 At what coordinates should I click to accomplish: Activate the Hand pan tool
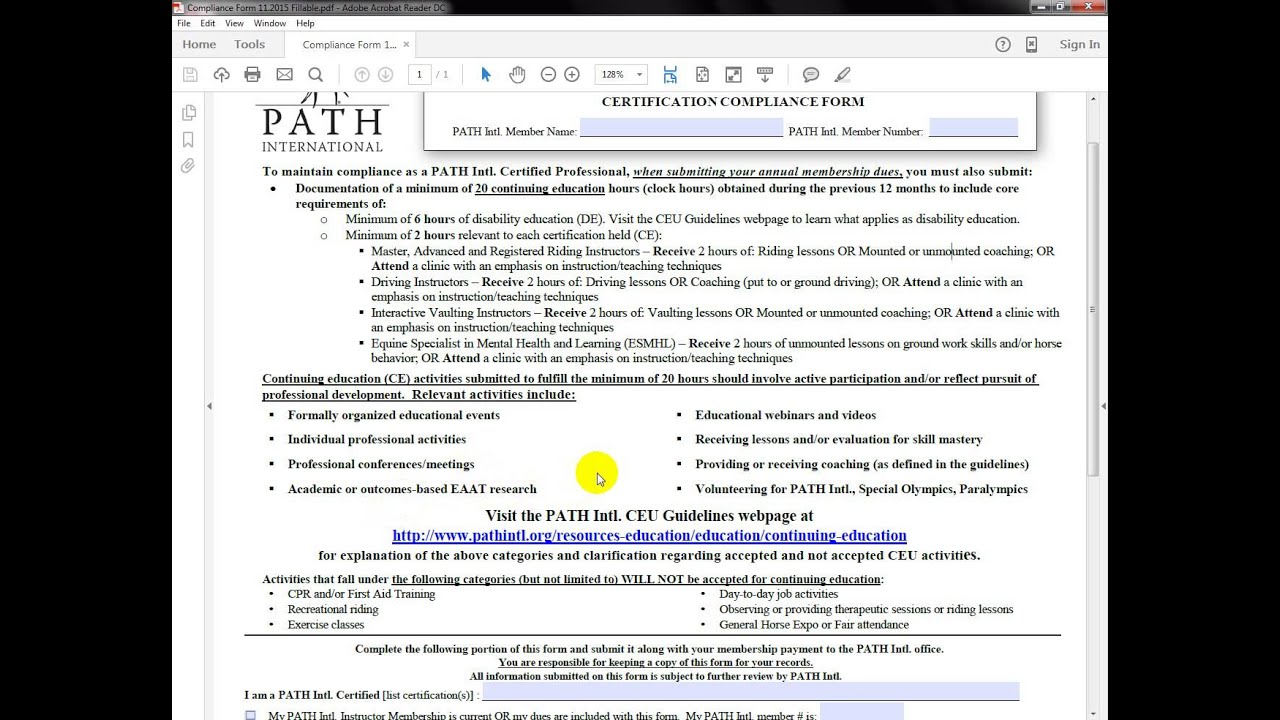[x=517, y=75]
